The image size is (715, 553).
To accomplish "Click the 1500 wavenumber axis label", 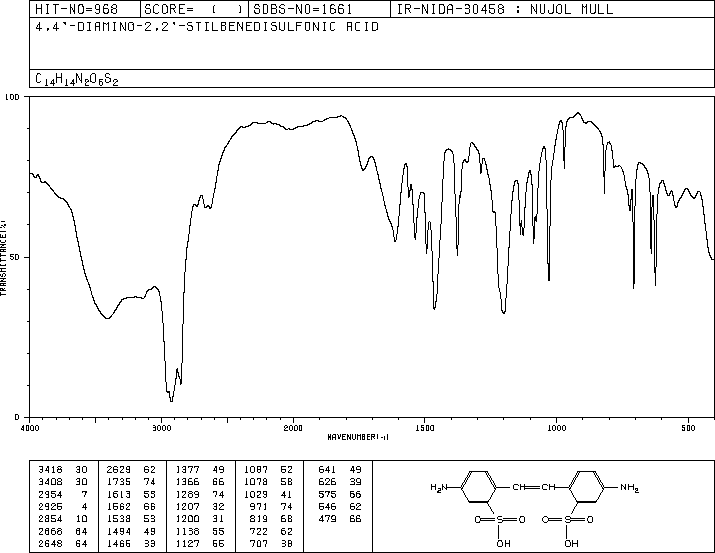I will [425, 428].
